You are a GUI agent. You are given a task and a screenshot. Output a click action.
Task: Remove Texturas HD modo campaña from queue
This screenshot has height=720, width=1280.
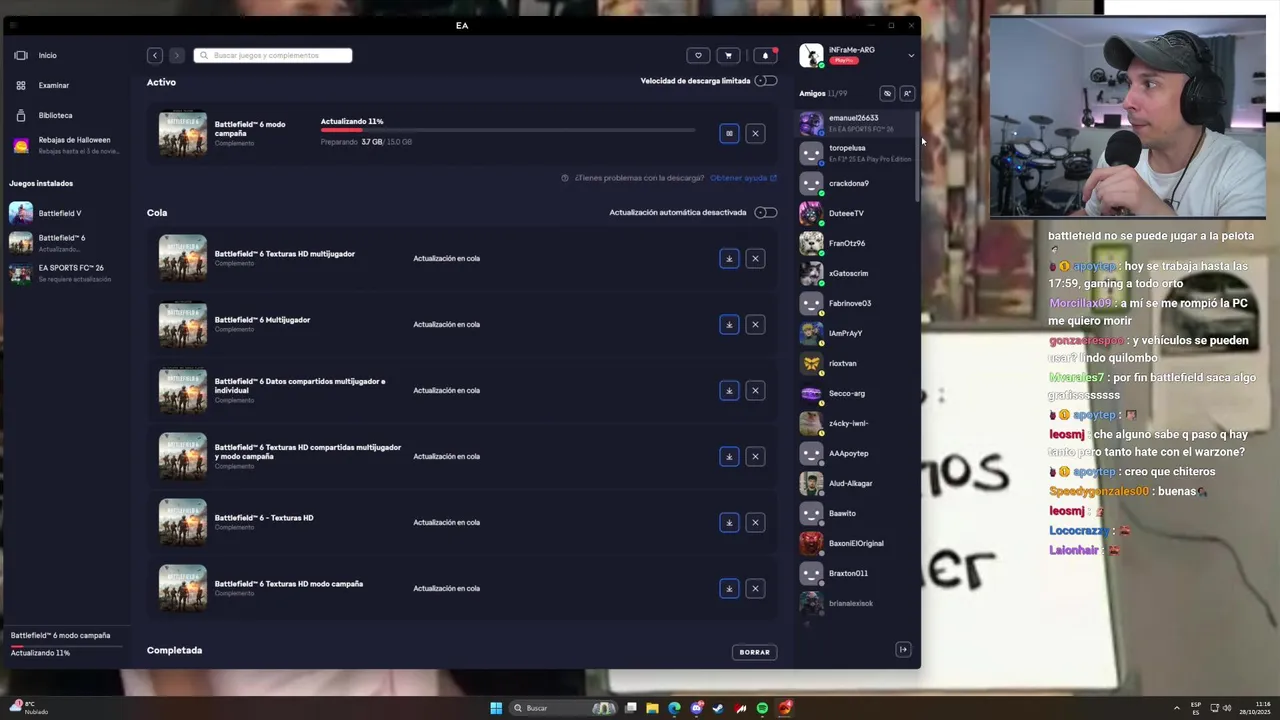[755, 588]
